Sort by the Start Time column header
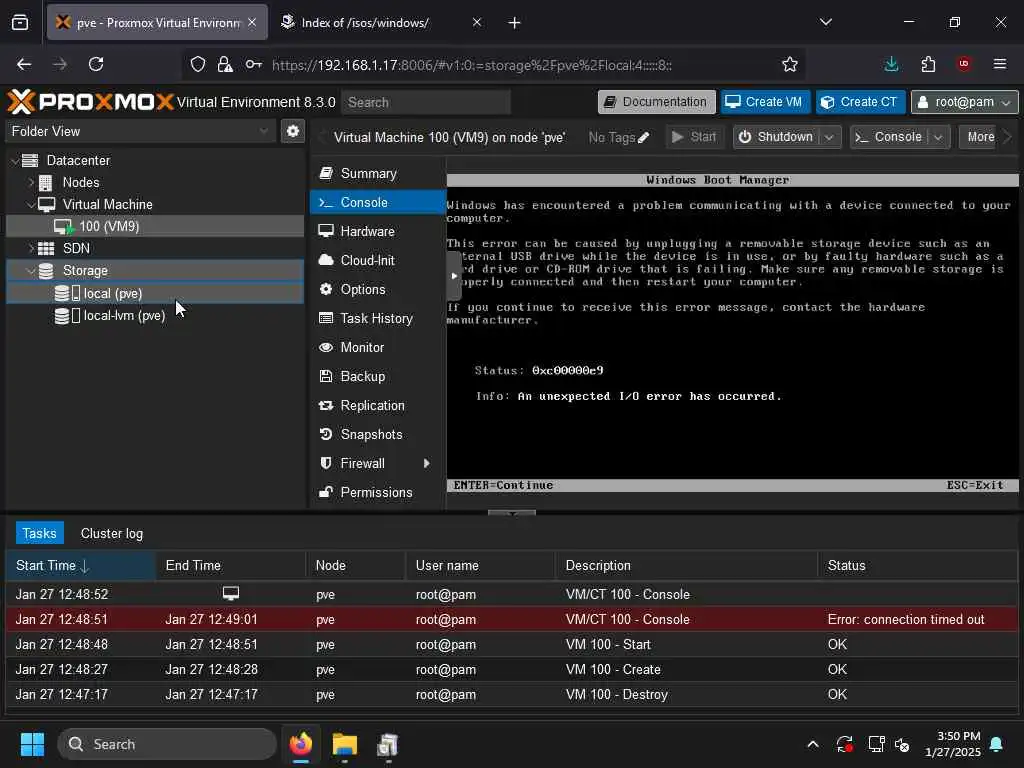This screenshot has height=768, width=1024. [x=80, y=566]
